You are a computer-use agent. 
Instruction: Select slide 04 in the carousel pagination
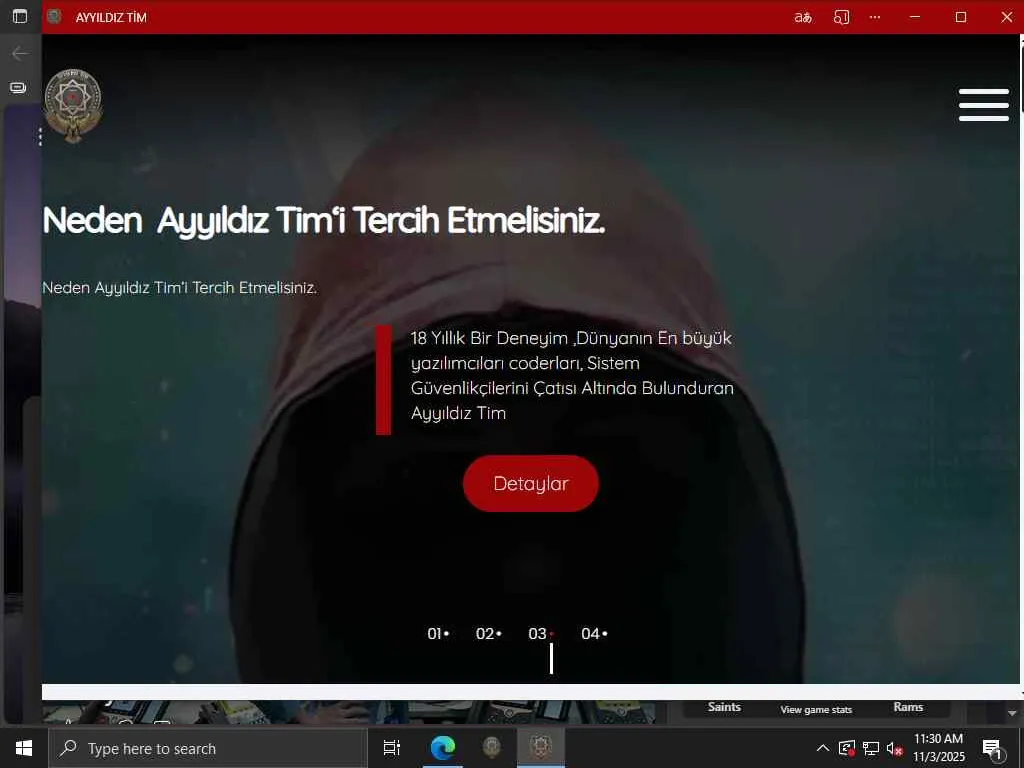[x=594, y=633]
